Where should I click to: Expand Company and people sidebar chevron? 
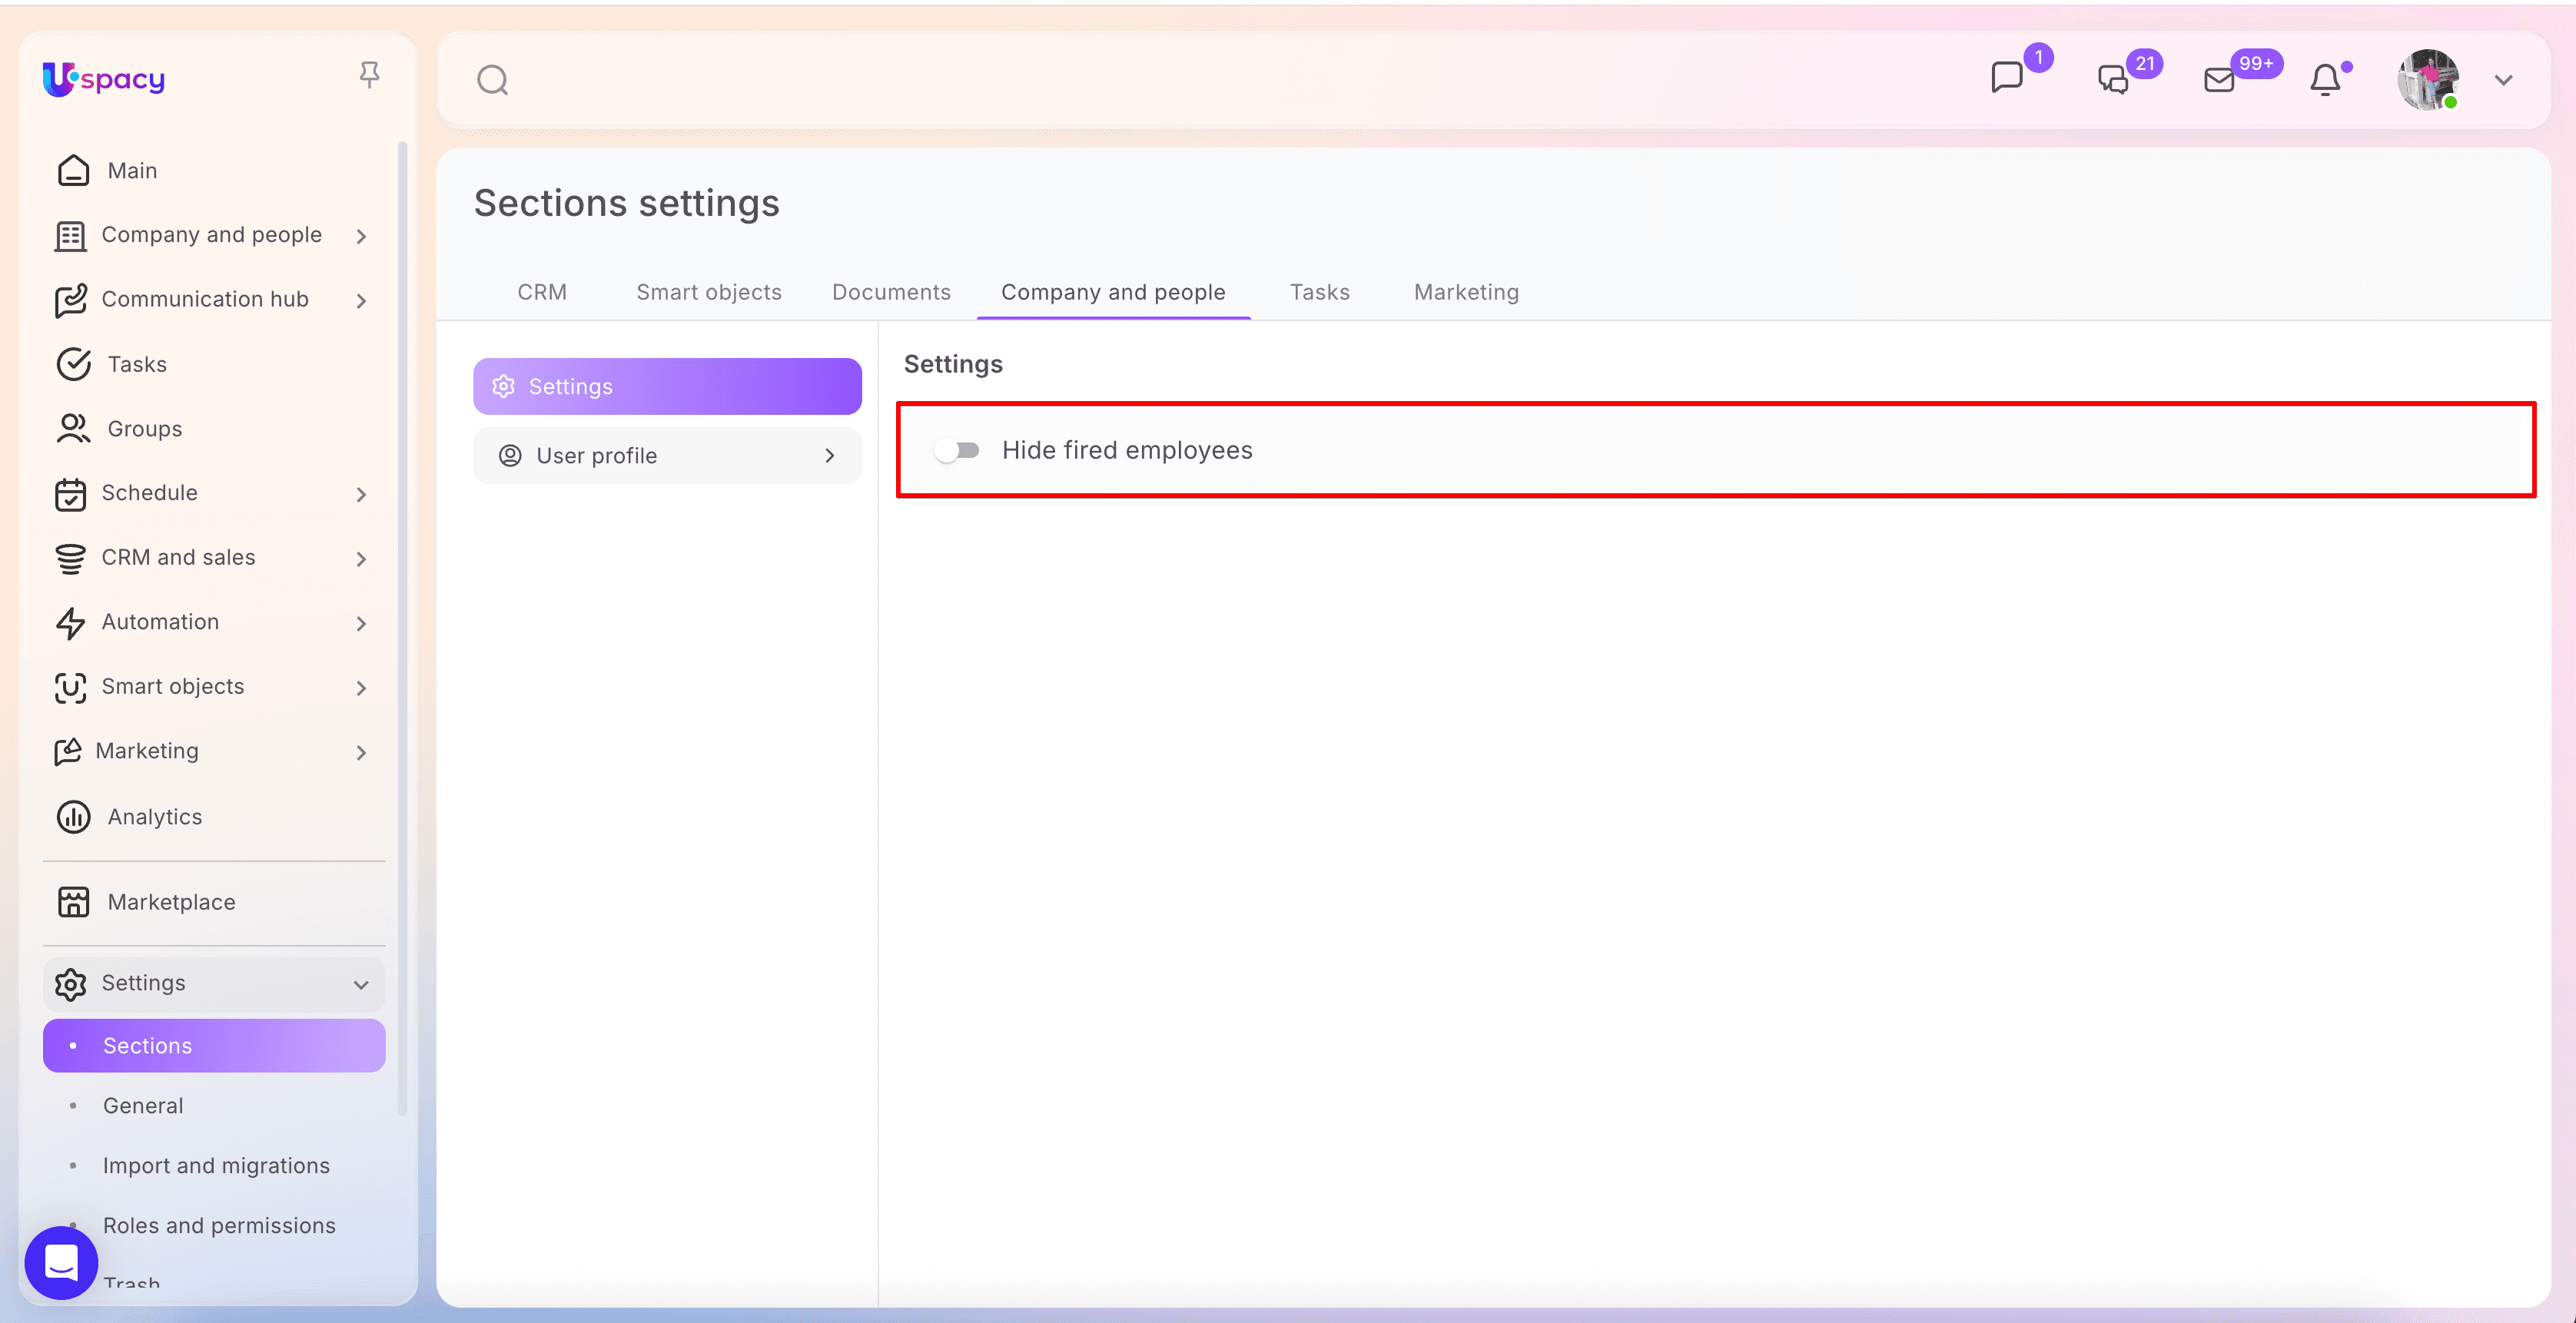pyautogui.click(x=361, y=236)
